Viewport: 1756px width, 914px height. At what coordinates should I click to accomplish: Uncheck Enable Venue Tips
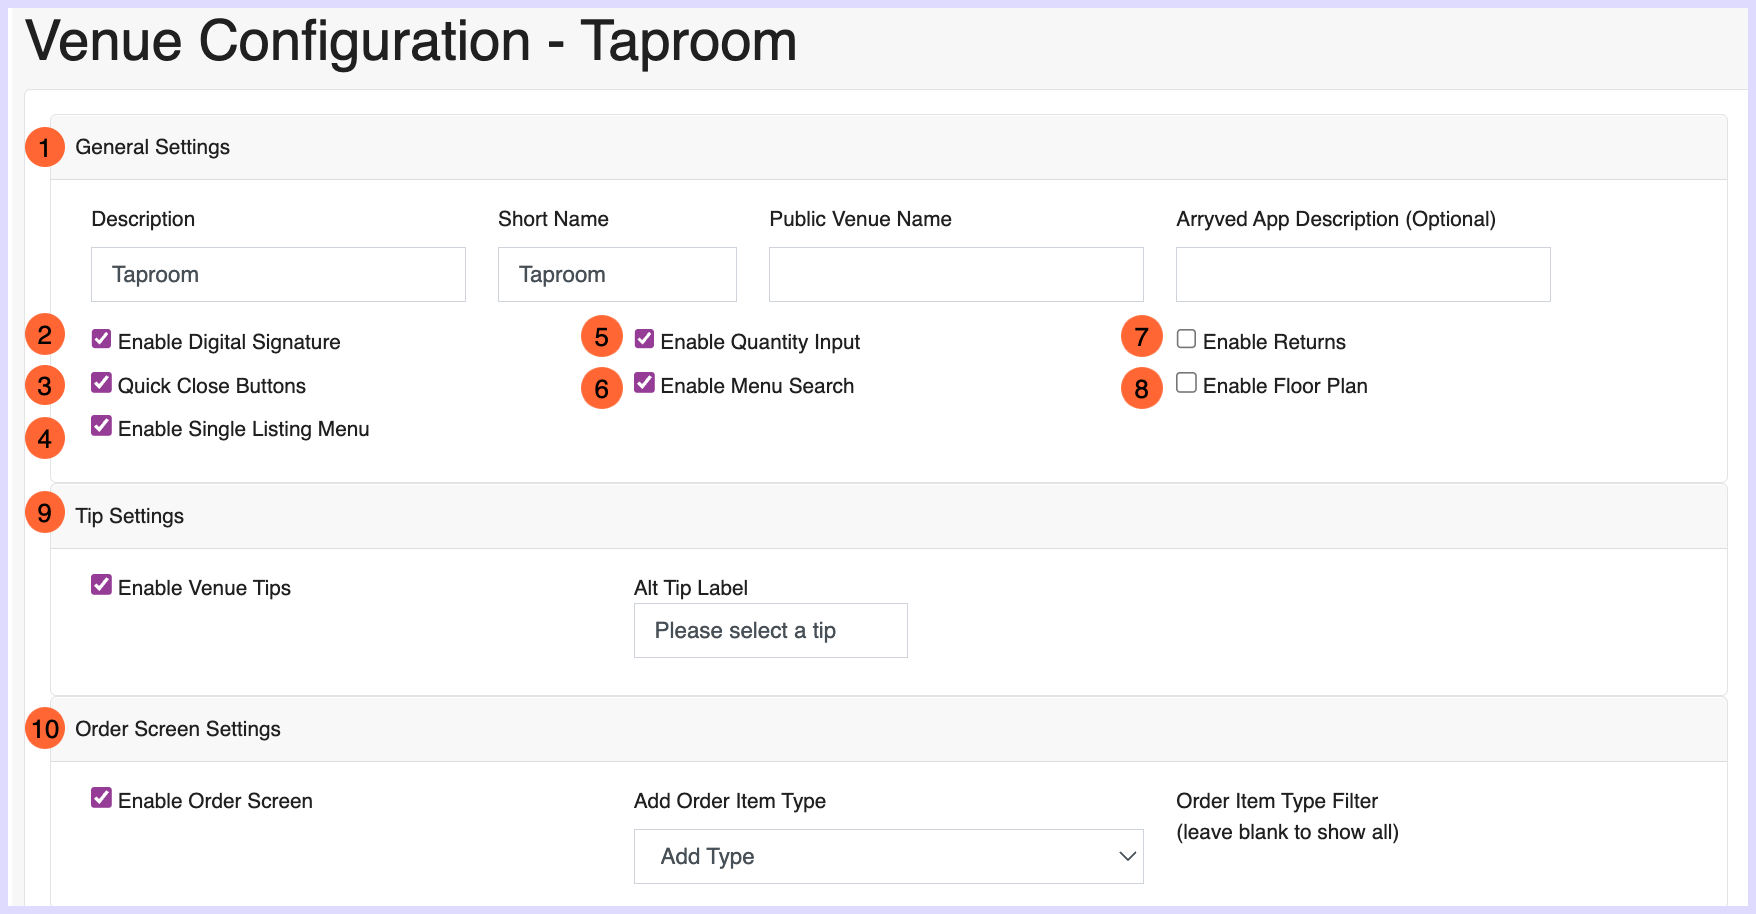tap(101, 585)
